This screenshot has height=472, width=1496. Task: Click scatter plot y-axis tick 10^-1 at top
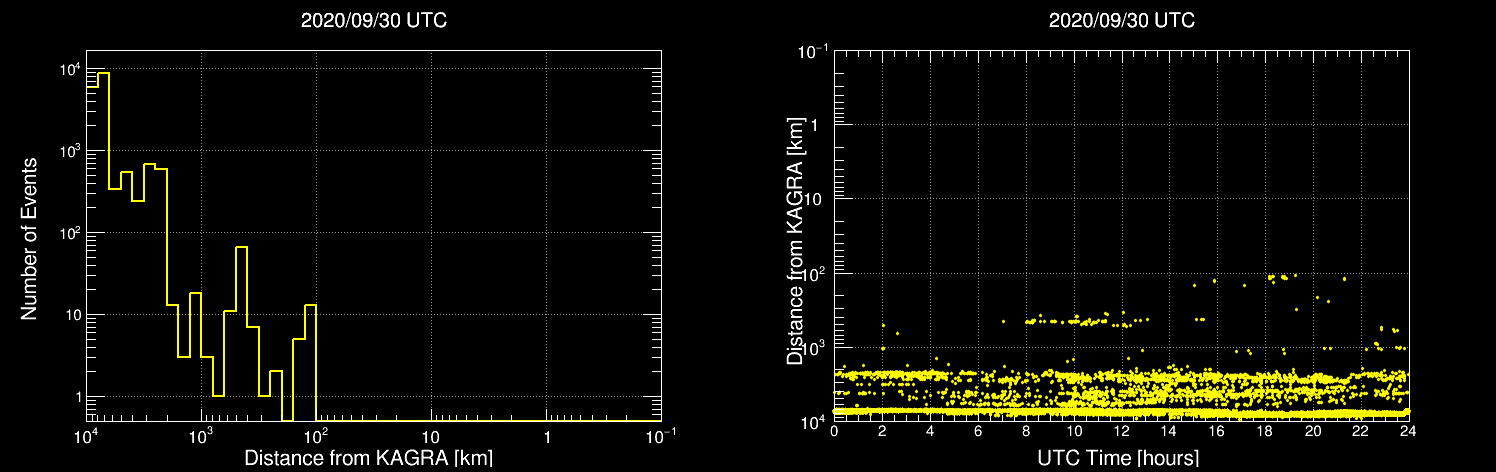click(x=814, y=50)
